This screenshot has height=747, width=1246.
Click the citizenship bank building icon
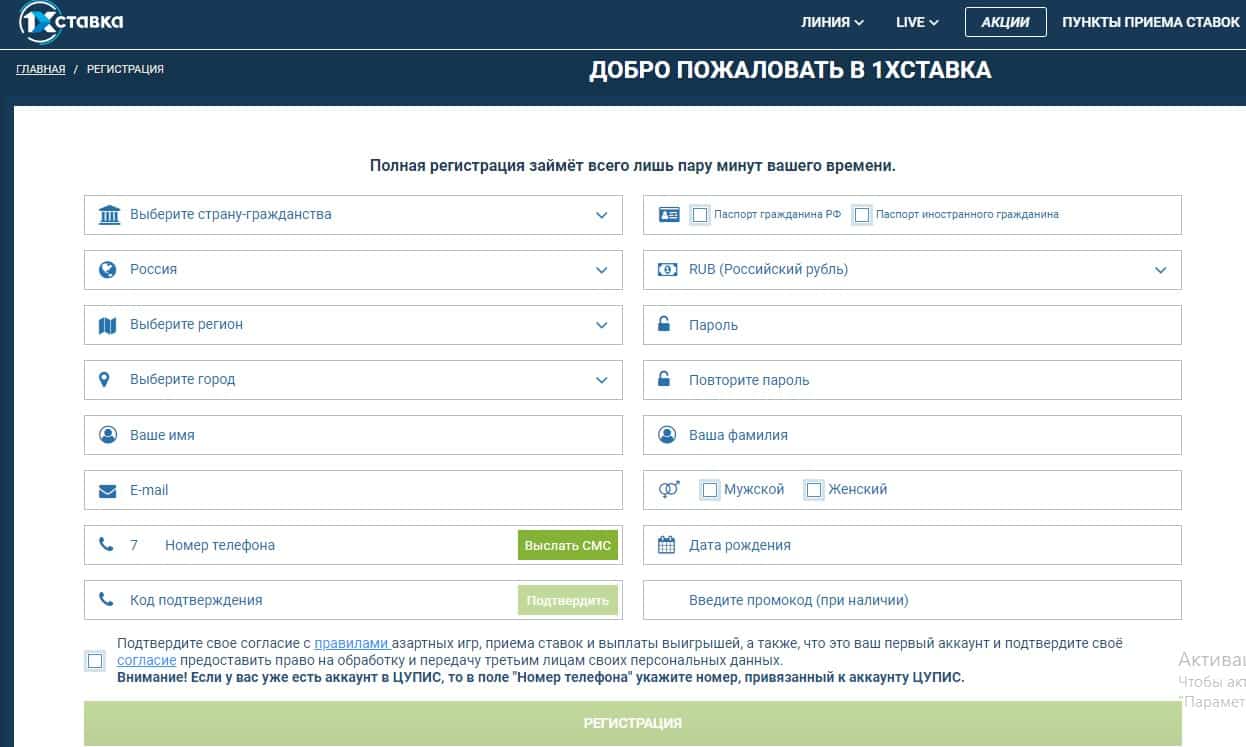tap(109, 215)
